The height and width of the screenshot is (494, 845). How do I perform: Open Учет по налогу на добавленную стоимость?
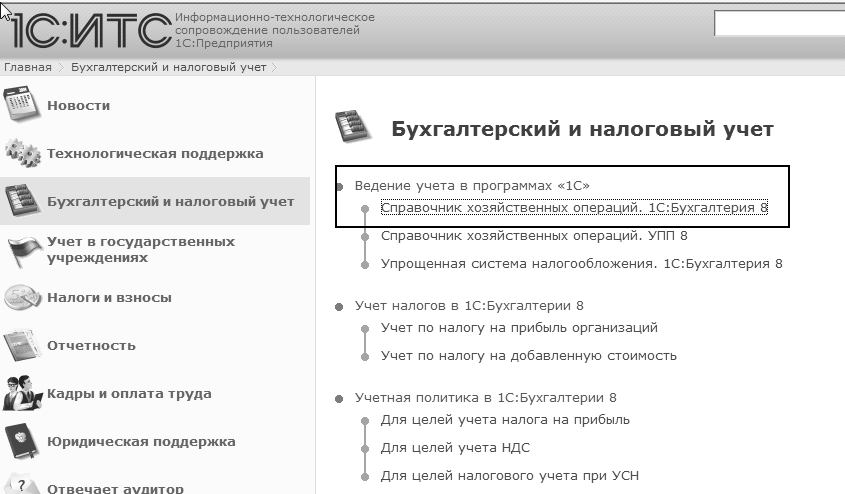pos(528,356)
